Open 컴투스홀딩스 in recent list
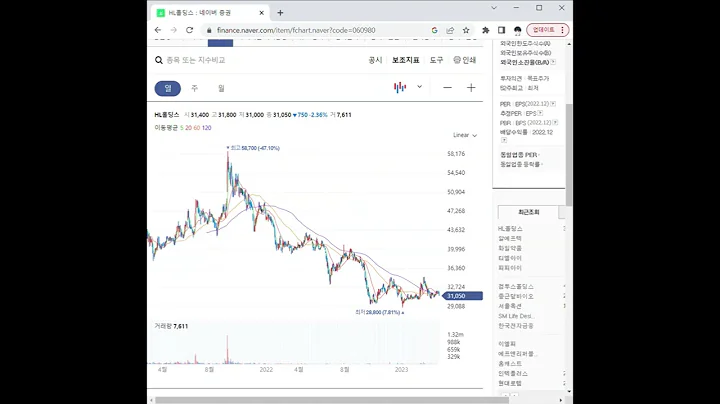The image size is (720, 404). (x=516, y=286)
